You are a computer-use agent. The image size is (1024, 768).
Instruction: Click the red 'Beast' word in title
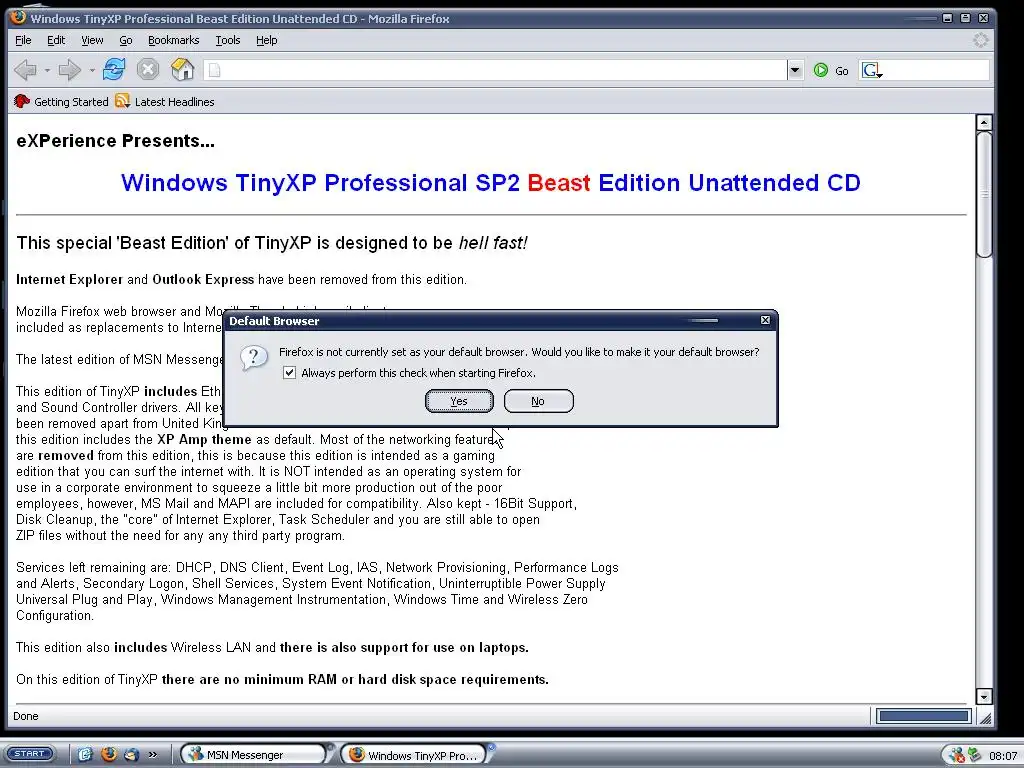(x=559, y=183)
